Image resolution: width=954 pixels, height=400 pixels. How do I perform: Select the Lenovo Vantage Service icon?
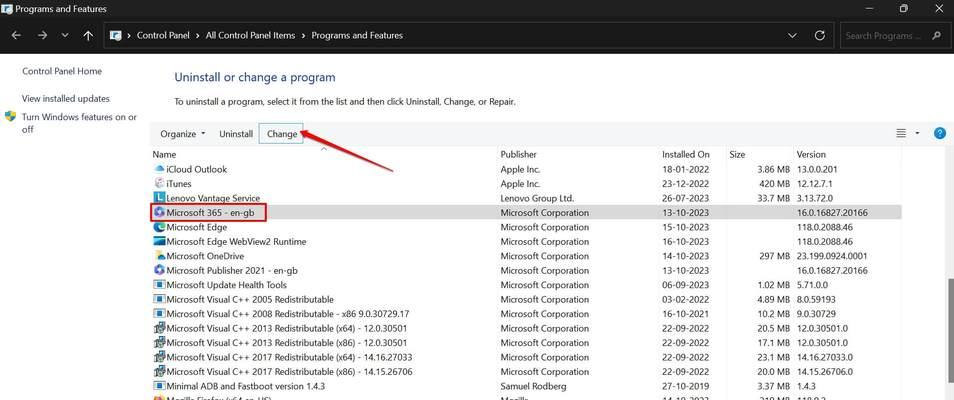(x=159, y=198)
